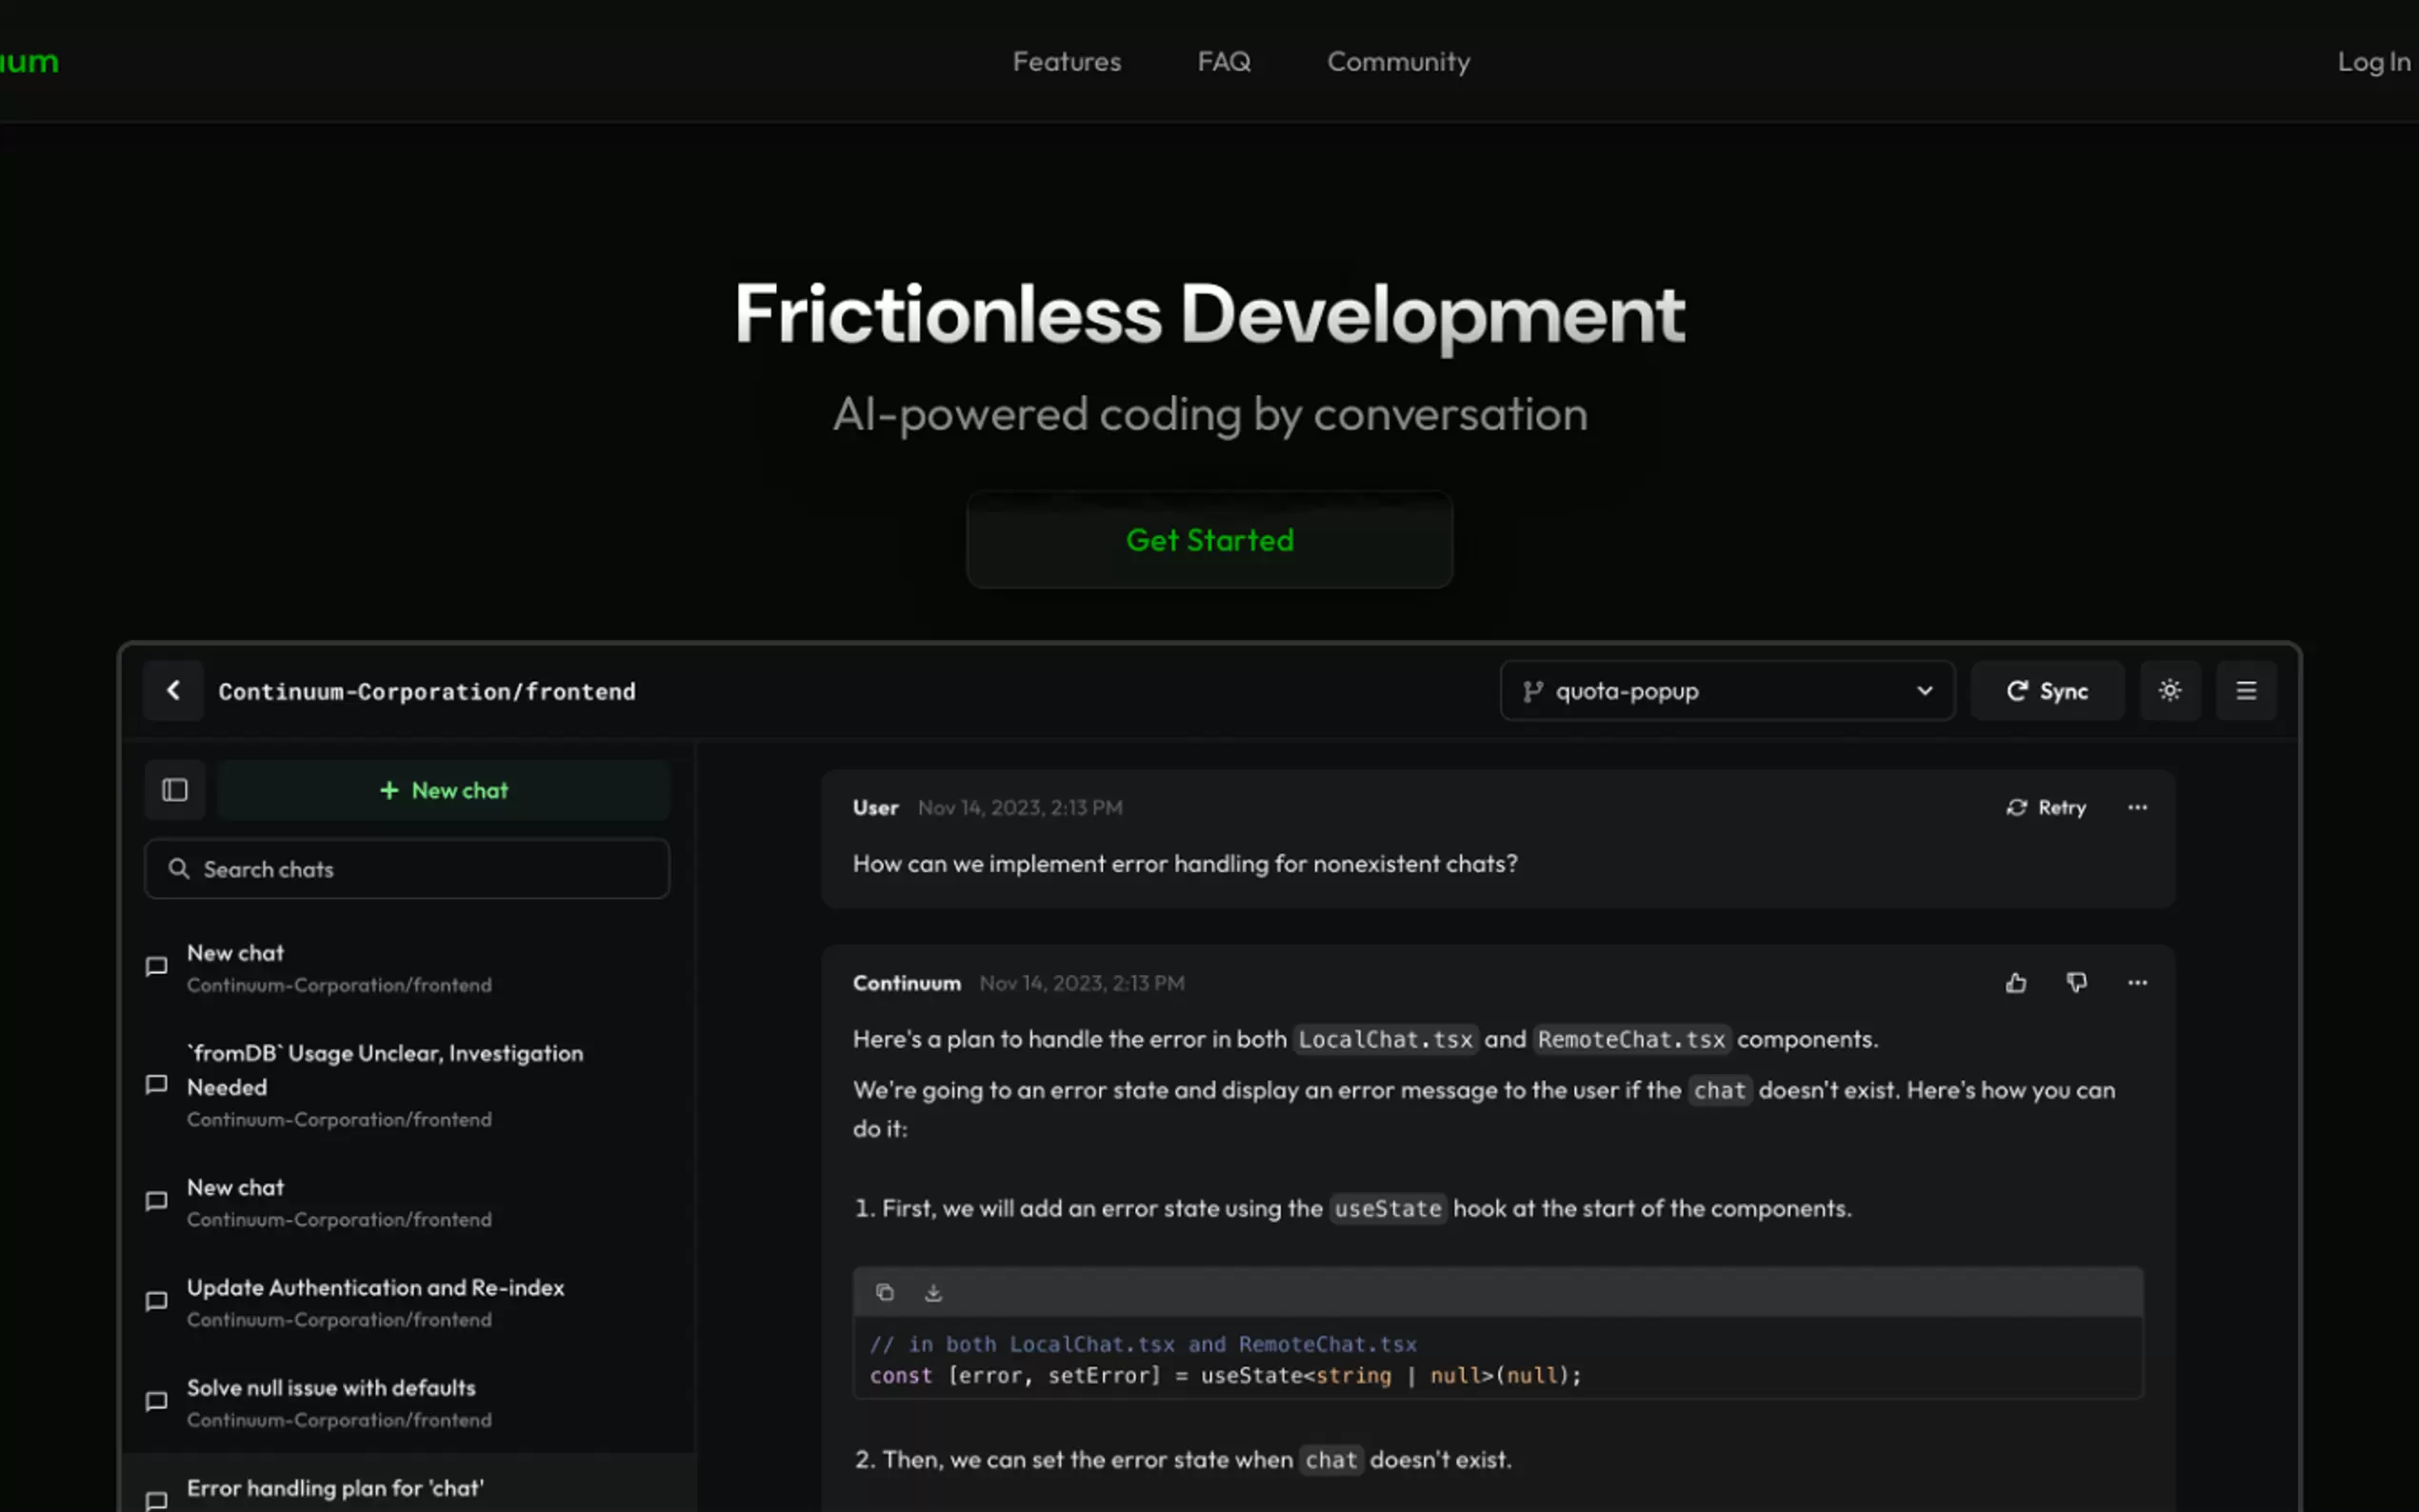This screenshot has height=1512, width=2419.
Task: Click the Log In link
Action: point(2374,61)
